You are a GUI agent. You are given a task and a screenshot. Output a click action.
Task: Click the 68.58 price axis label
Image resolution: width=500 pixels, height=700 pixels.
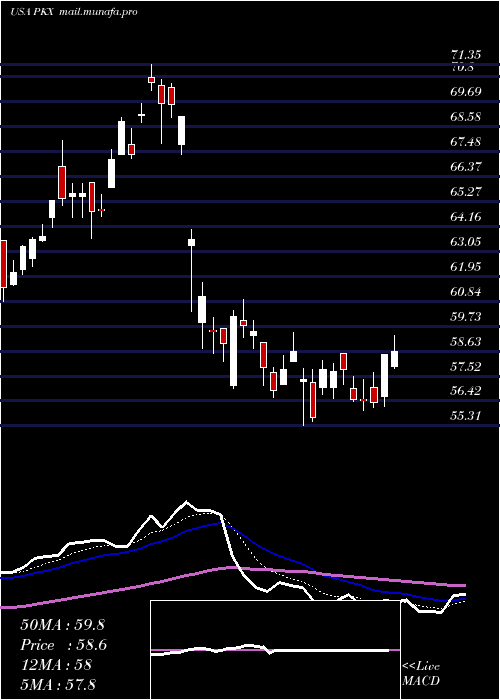tap(466, 117)
